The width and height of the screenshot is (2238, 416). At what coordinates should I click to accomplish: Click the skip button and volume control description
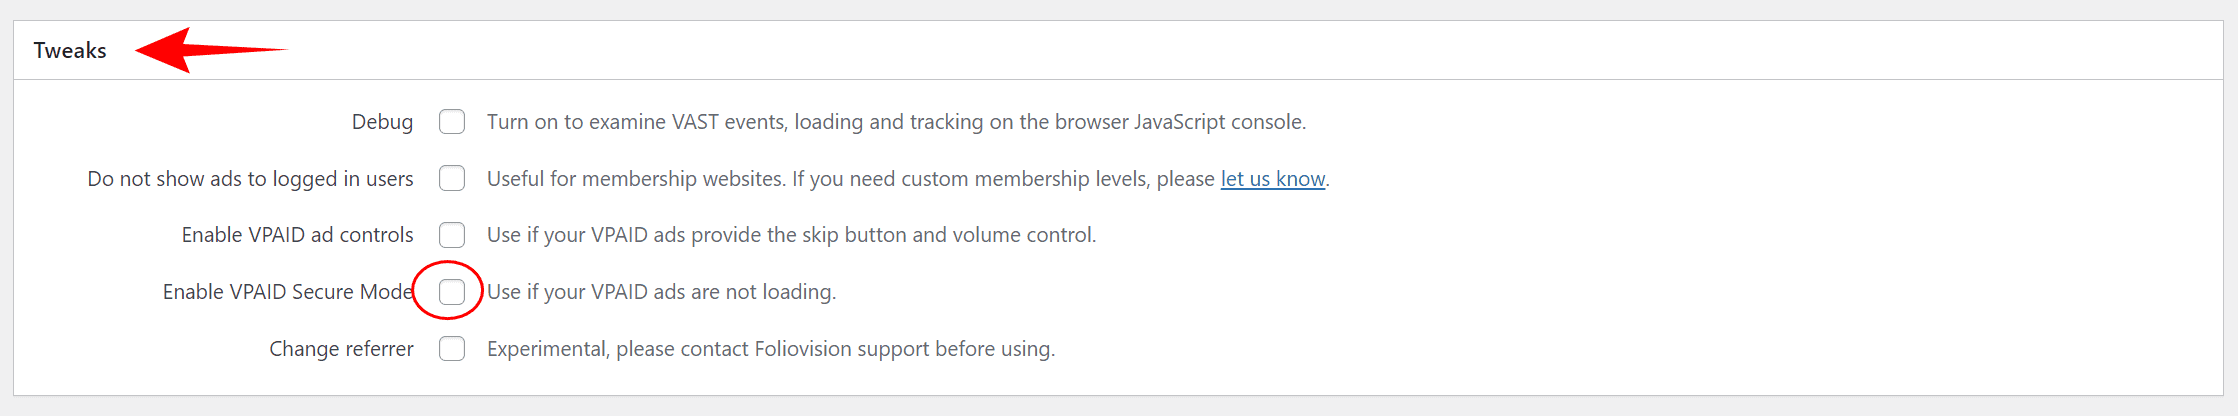click(792, 235)
